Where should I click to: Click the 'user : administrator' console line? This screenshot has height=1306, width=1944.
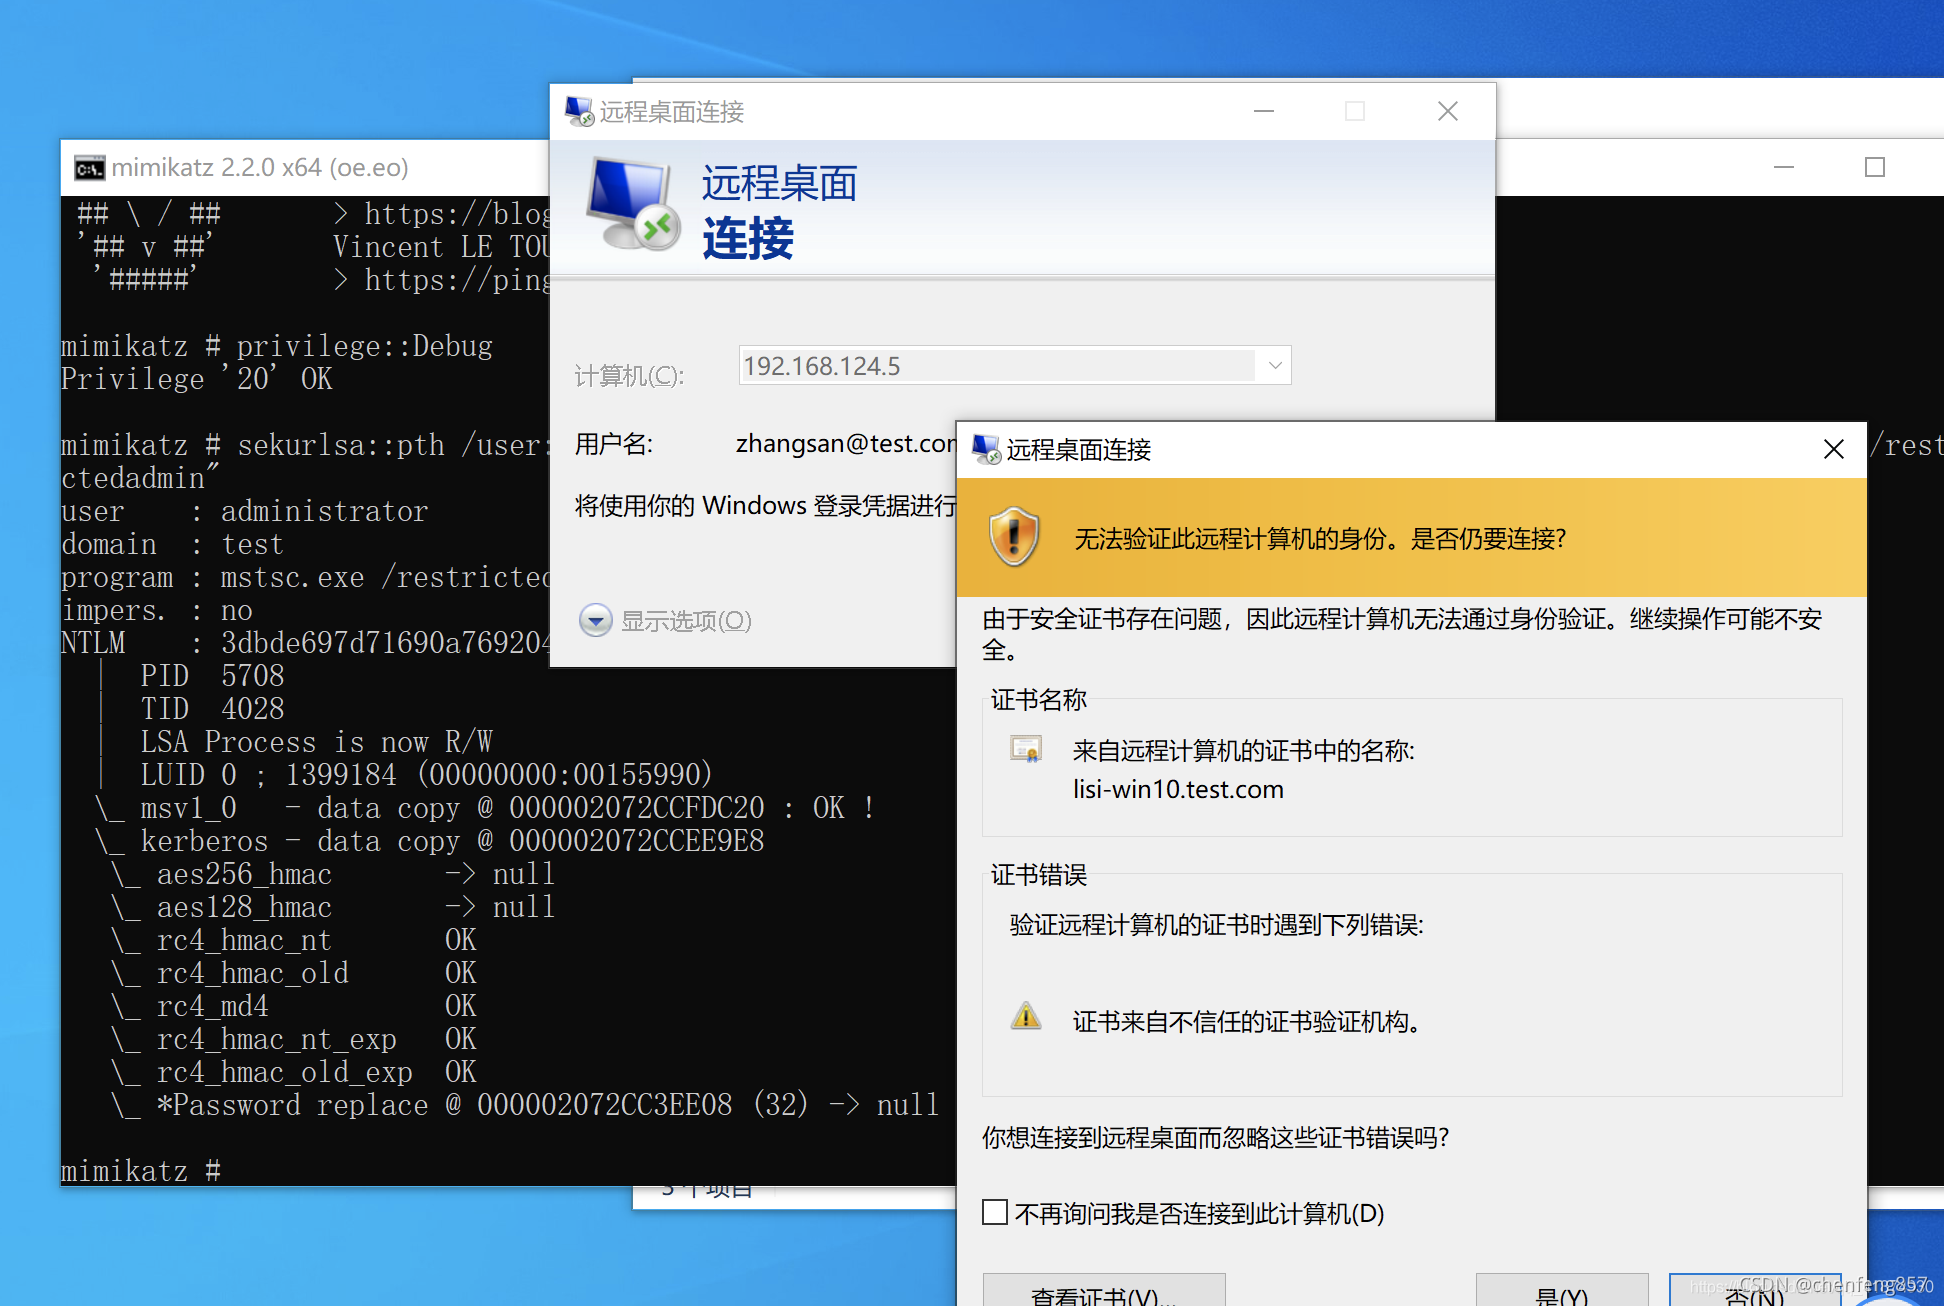click(245, 511)
